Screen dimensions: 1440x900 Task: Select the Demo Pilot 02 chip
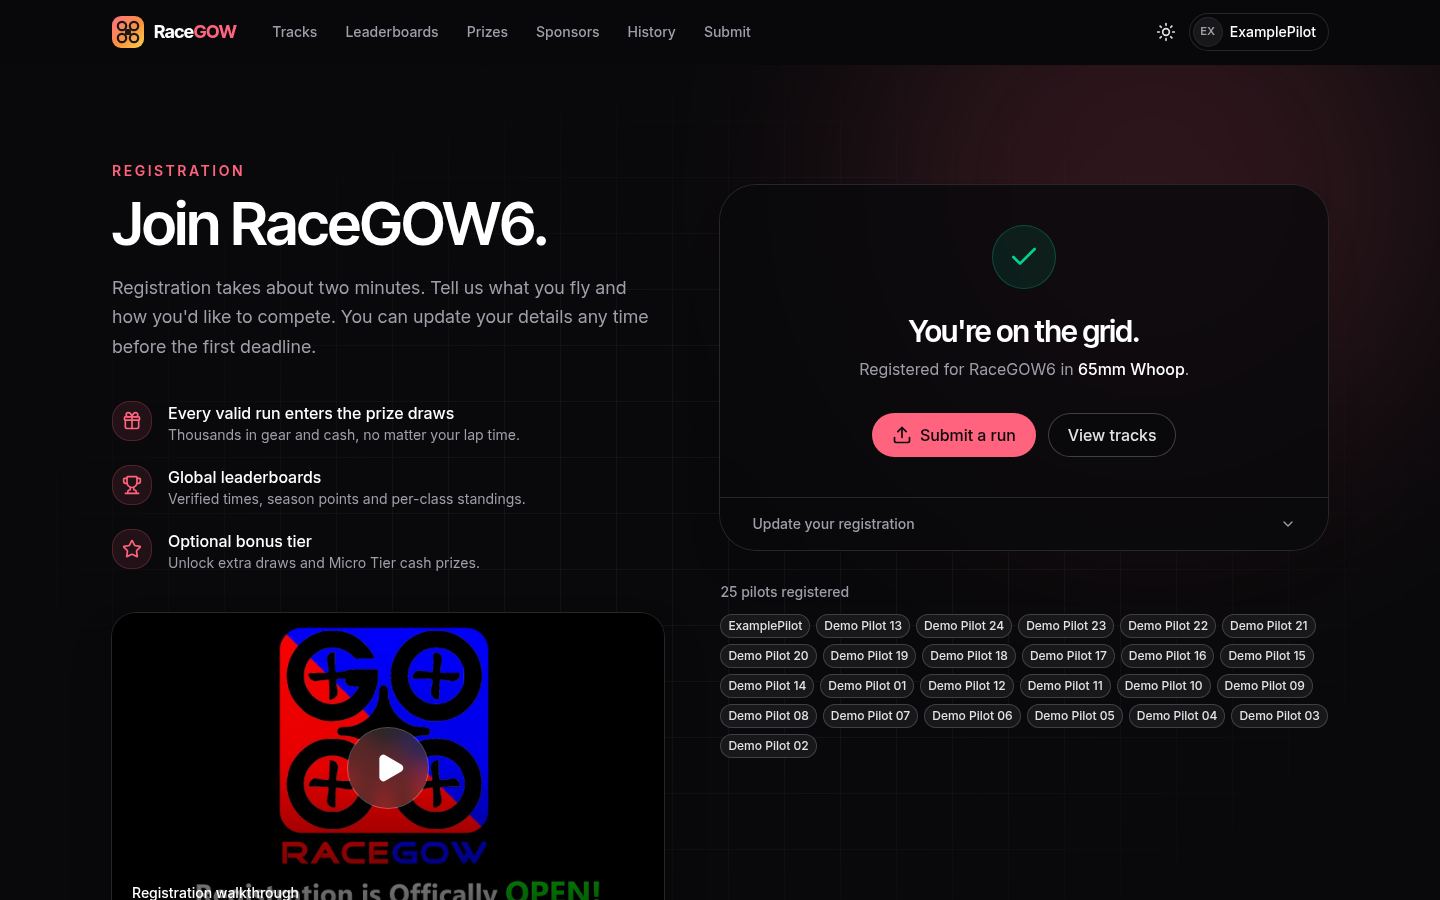tap(768, 746)
